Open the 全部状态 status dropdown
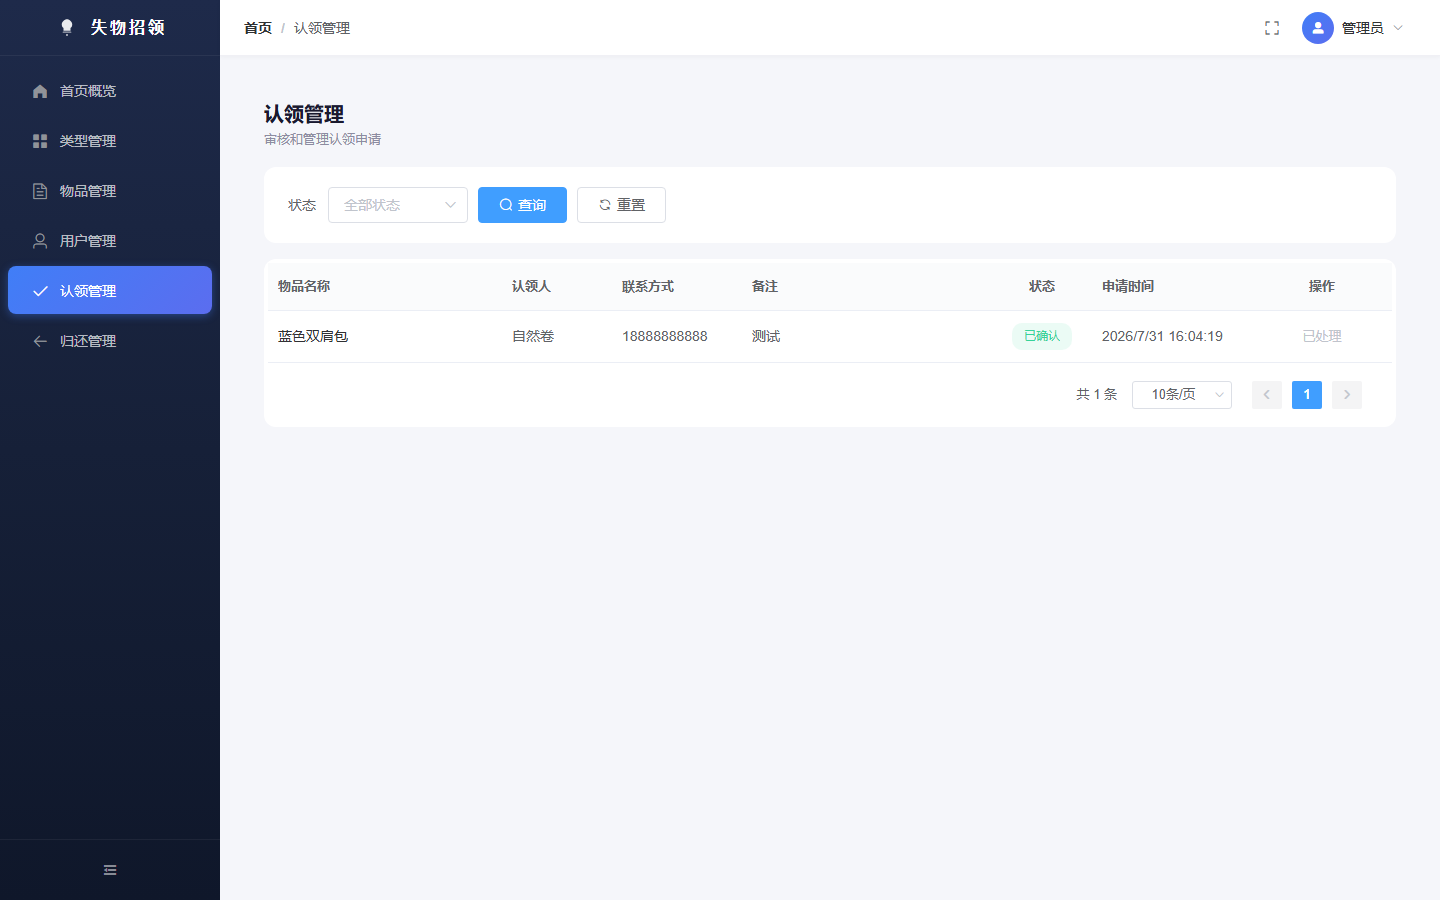 point(398,205)
